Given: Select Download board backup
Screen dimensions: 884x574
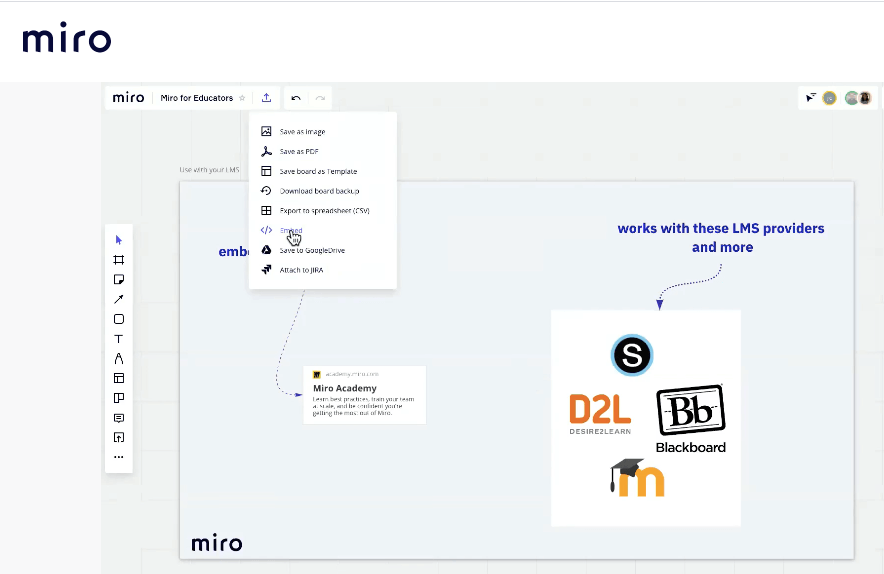Looking at the screenshot, I should pos(322,191).
